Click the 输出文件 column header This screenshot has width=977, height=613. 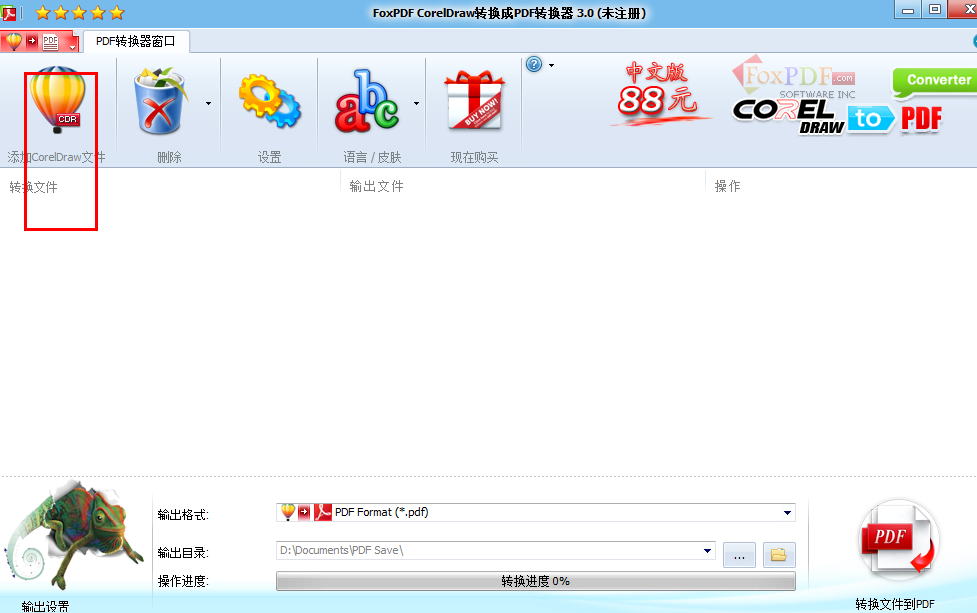(x=376, y=186)
